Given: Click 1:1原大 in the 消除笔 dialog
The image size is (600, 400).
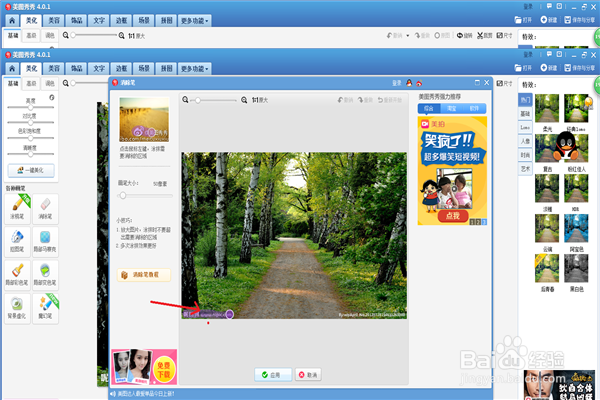Looking at the screenshot, I should pyautogui.click(x=260, y=100).
